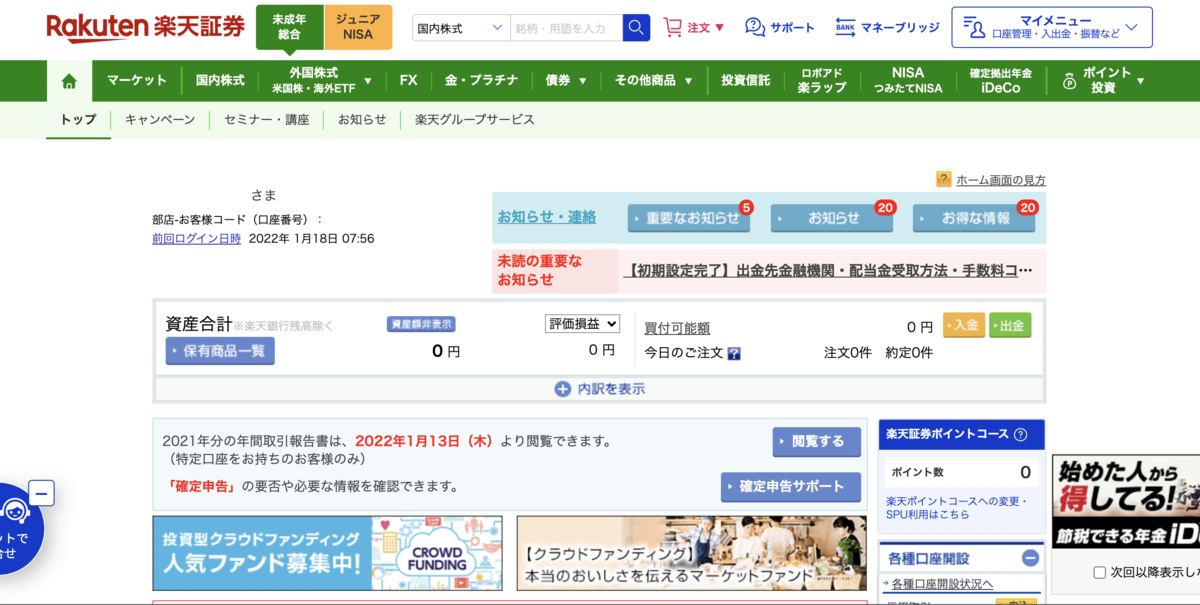
Task: Open 投資型クラウドファンディング 人気ファンド募集中 banner
Action: 327,552
